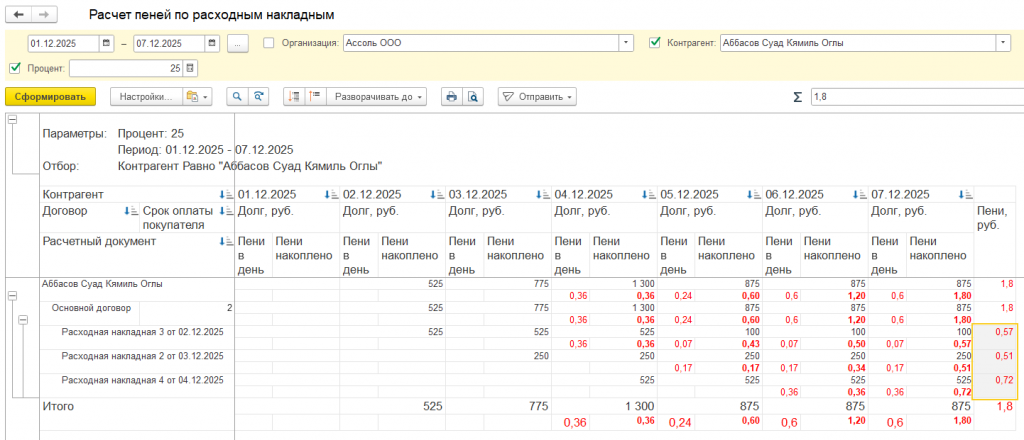Open print preview icon with magnifier
Image resolution: width=1024 pixels, height=440 pixels.
[x=474, y=97]
